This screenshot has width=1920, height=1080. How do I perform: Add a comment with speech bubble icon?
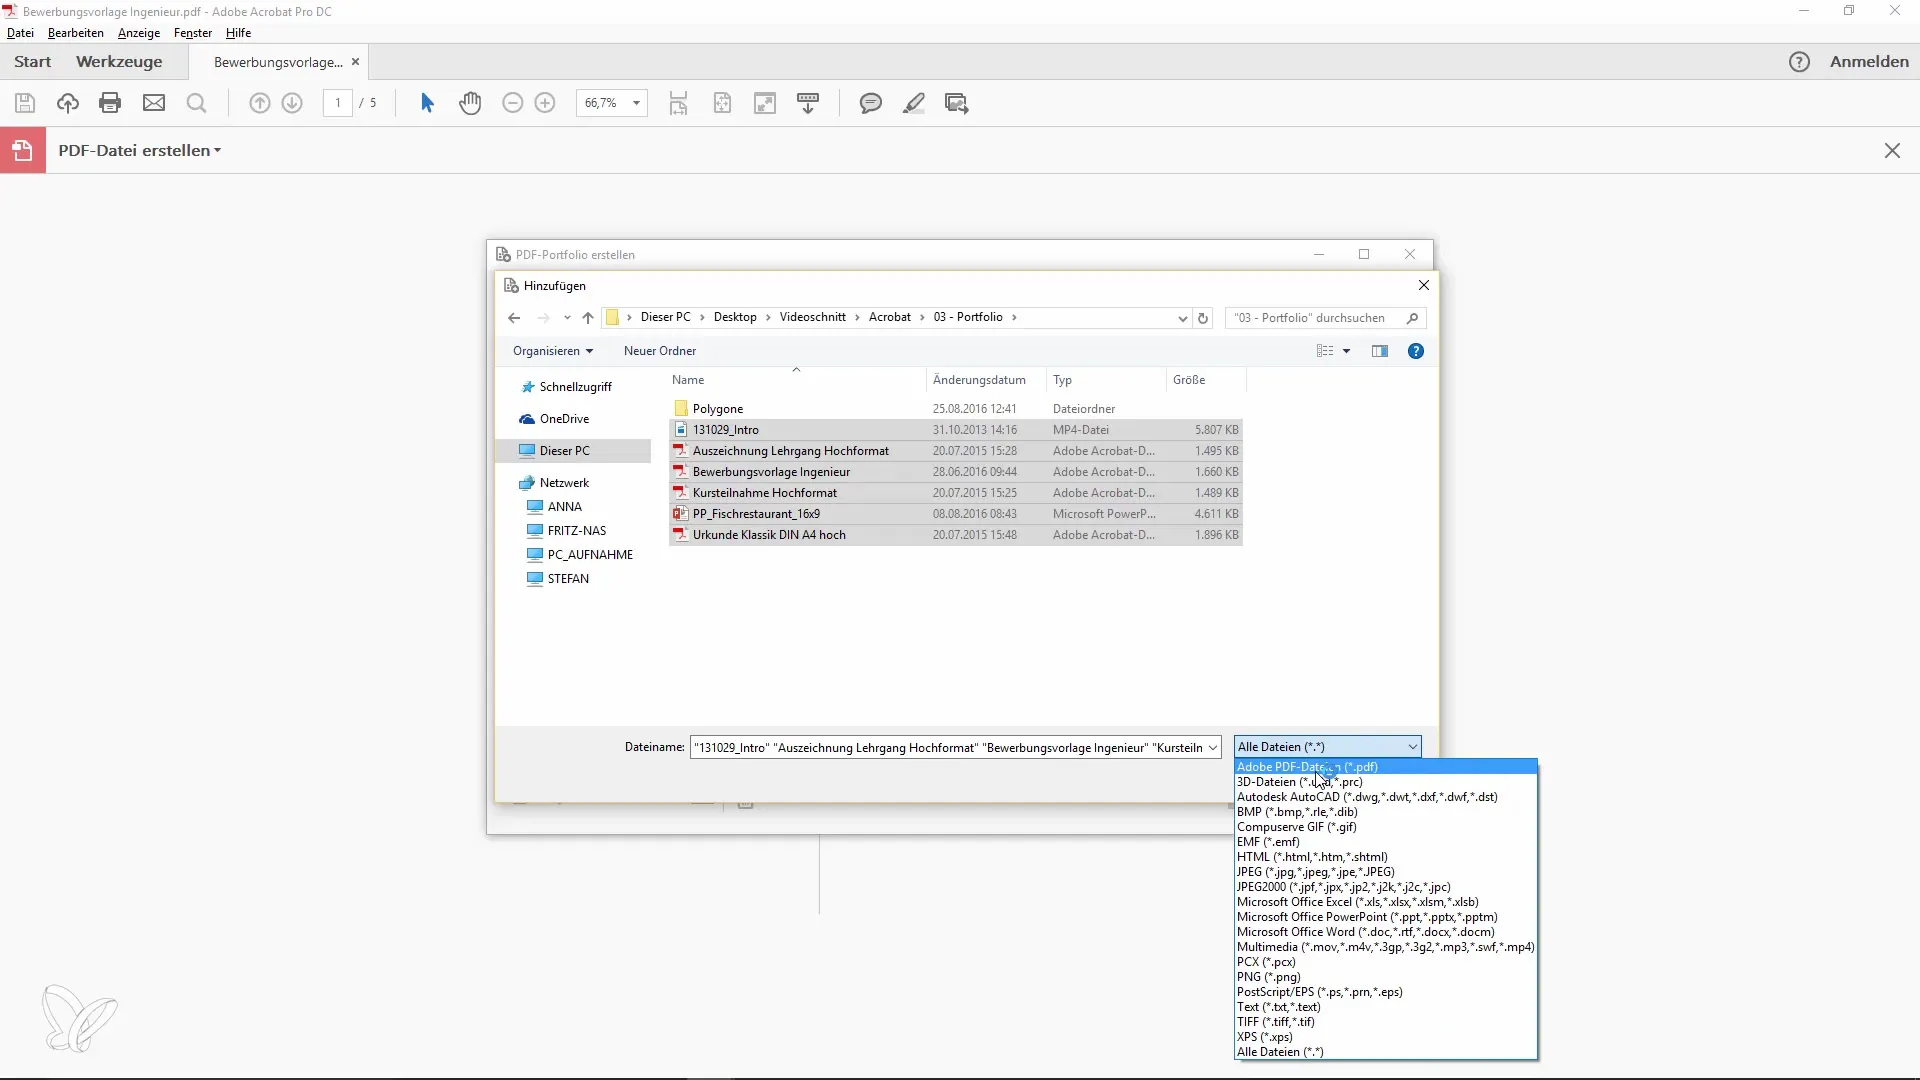click(871, 103)
